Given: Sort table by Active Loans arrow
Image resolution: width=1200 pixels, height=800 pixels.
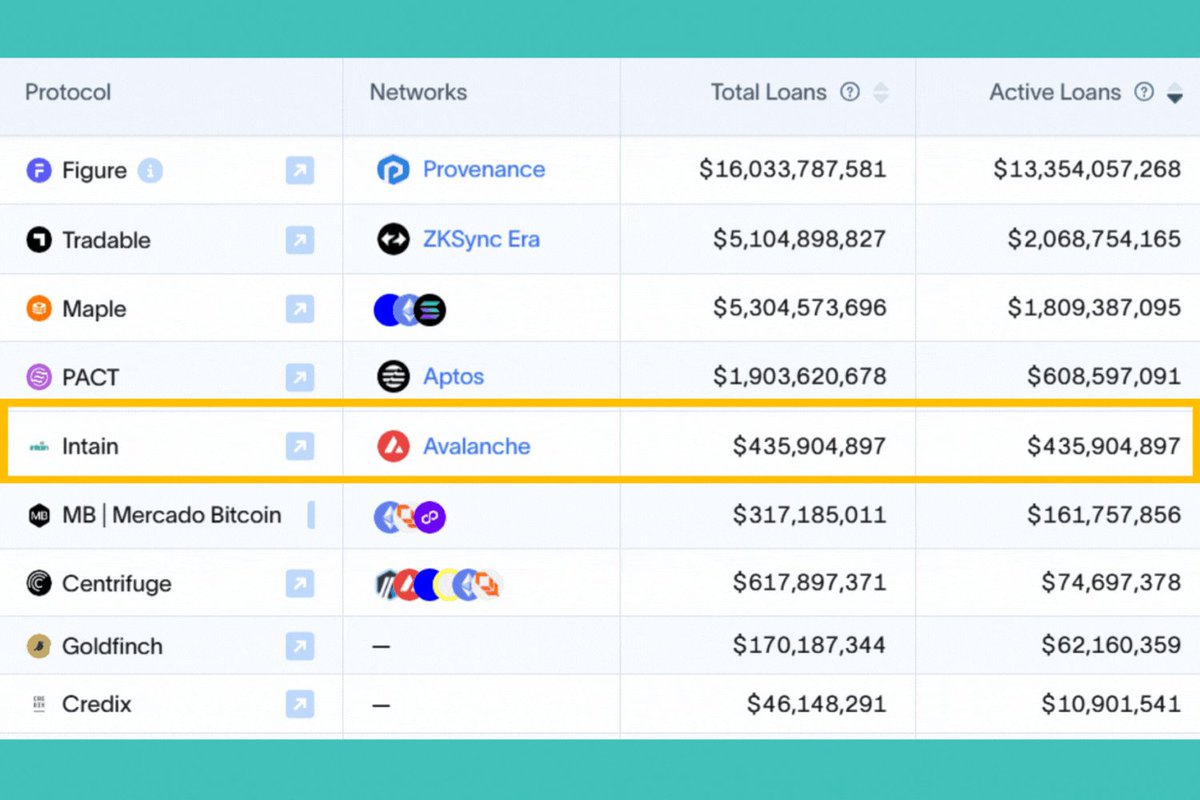Looking at the screenshot, I should [x=1175, y=94].
